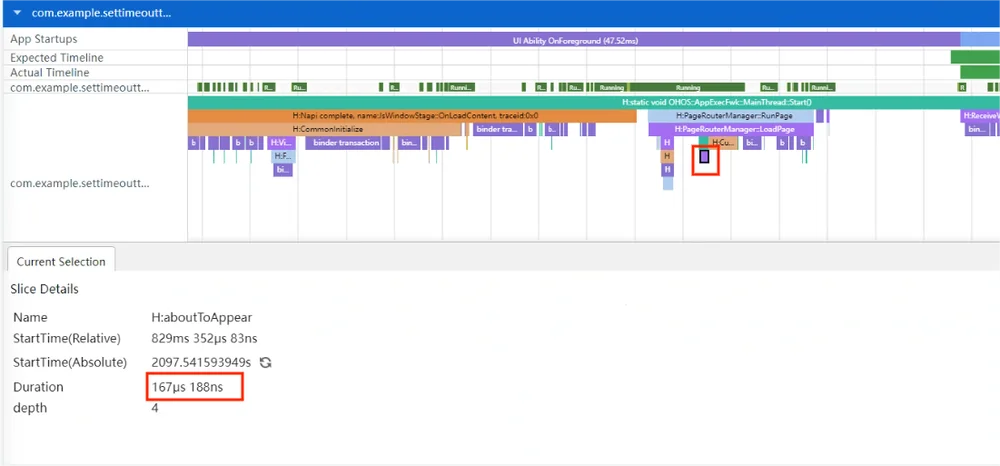Image resolution: width=1000 pixels, height=466 pixels.
Task: Click the H:PageRouterManager::RunPage slice
Action: [731, 116]
